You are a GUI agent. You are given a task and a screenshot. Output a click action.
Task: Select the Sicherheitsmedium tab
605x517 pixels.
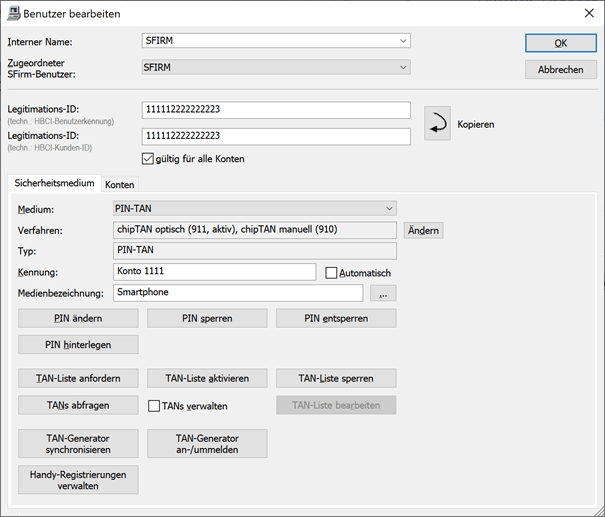[x=54, y=183]
